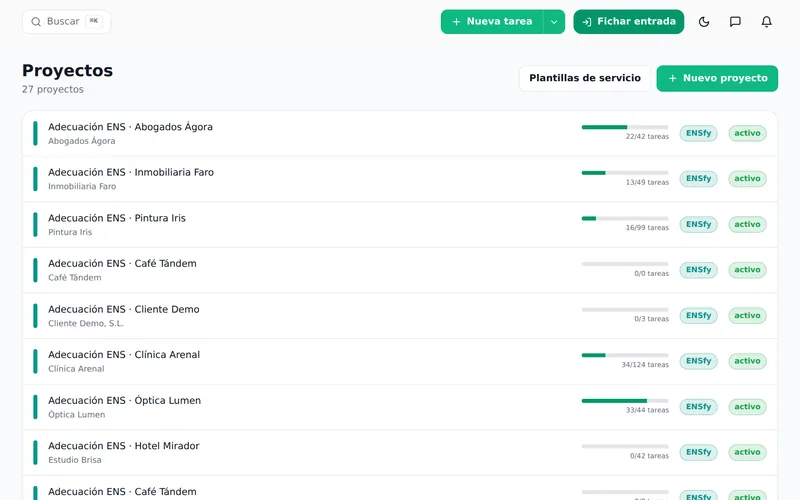Click the Pintura Iris progress bar
The width and height of the screenshot is (800, 500).
tap(625, 218)
